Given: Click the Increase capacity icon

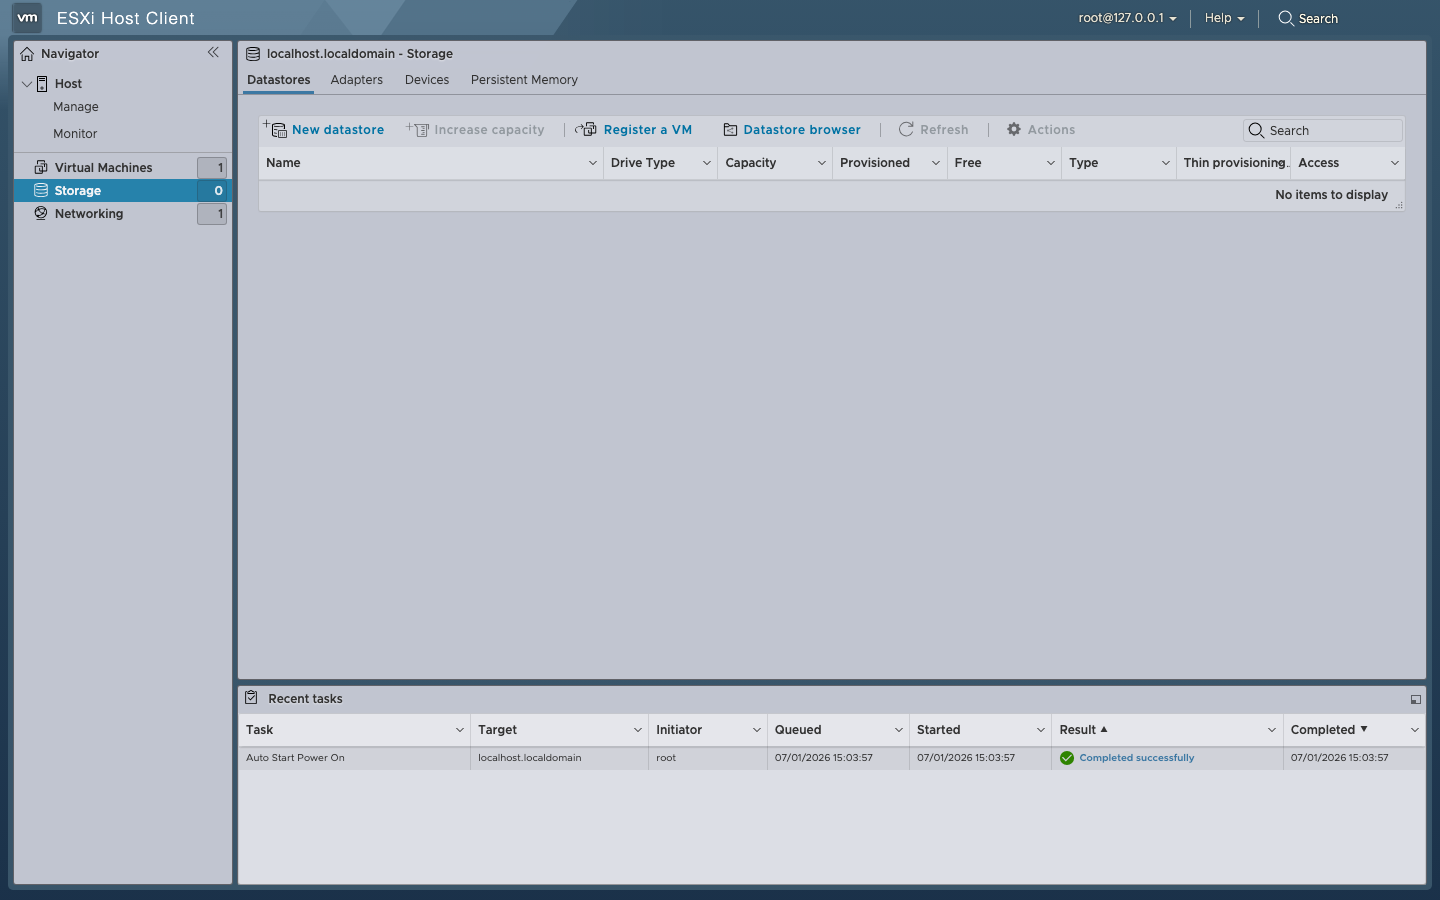Looking at the screenshot, I should [418, 129].
